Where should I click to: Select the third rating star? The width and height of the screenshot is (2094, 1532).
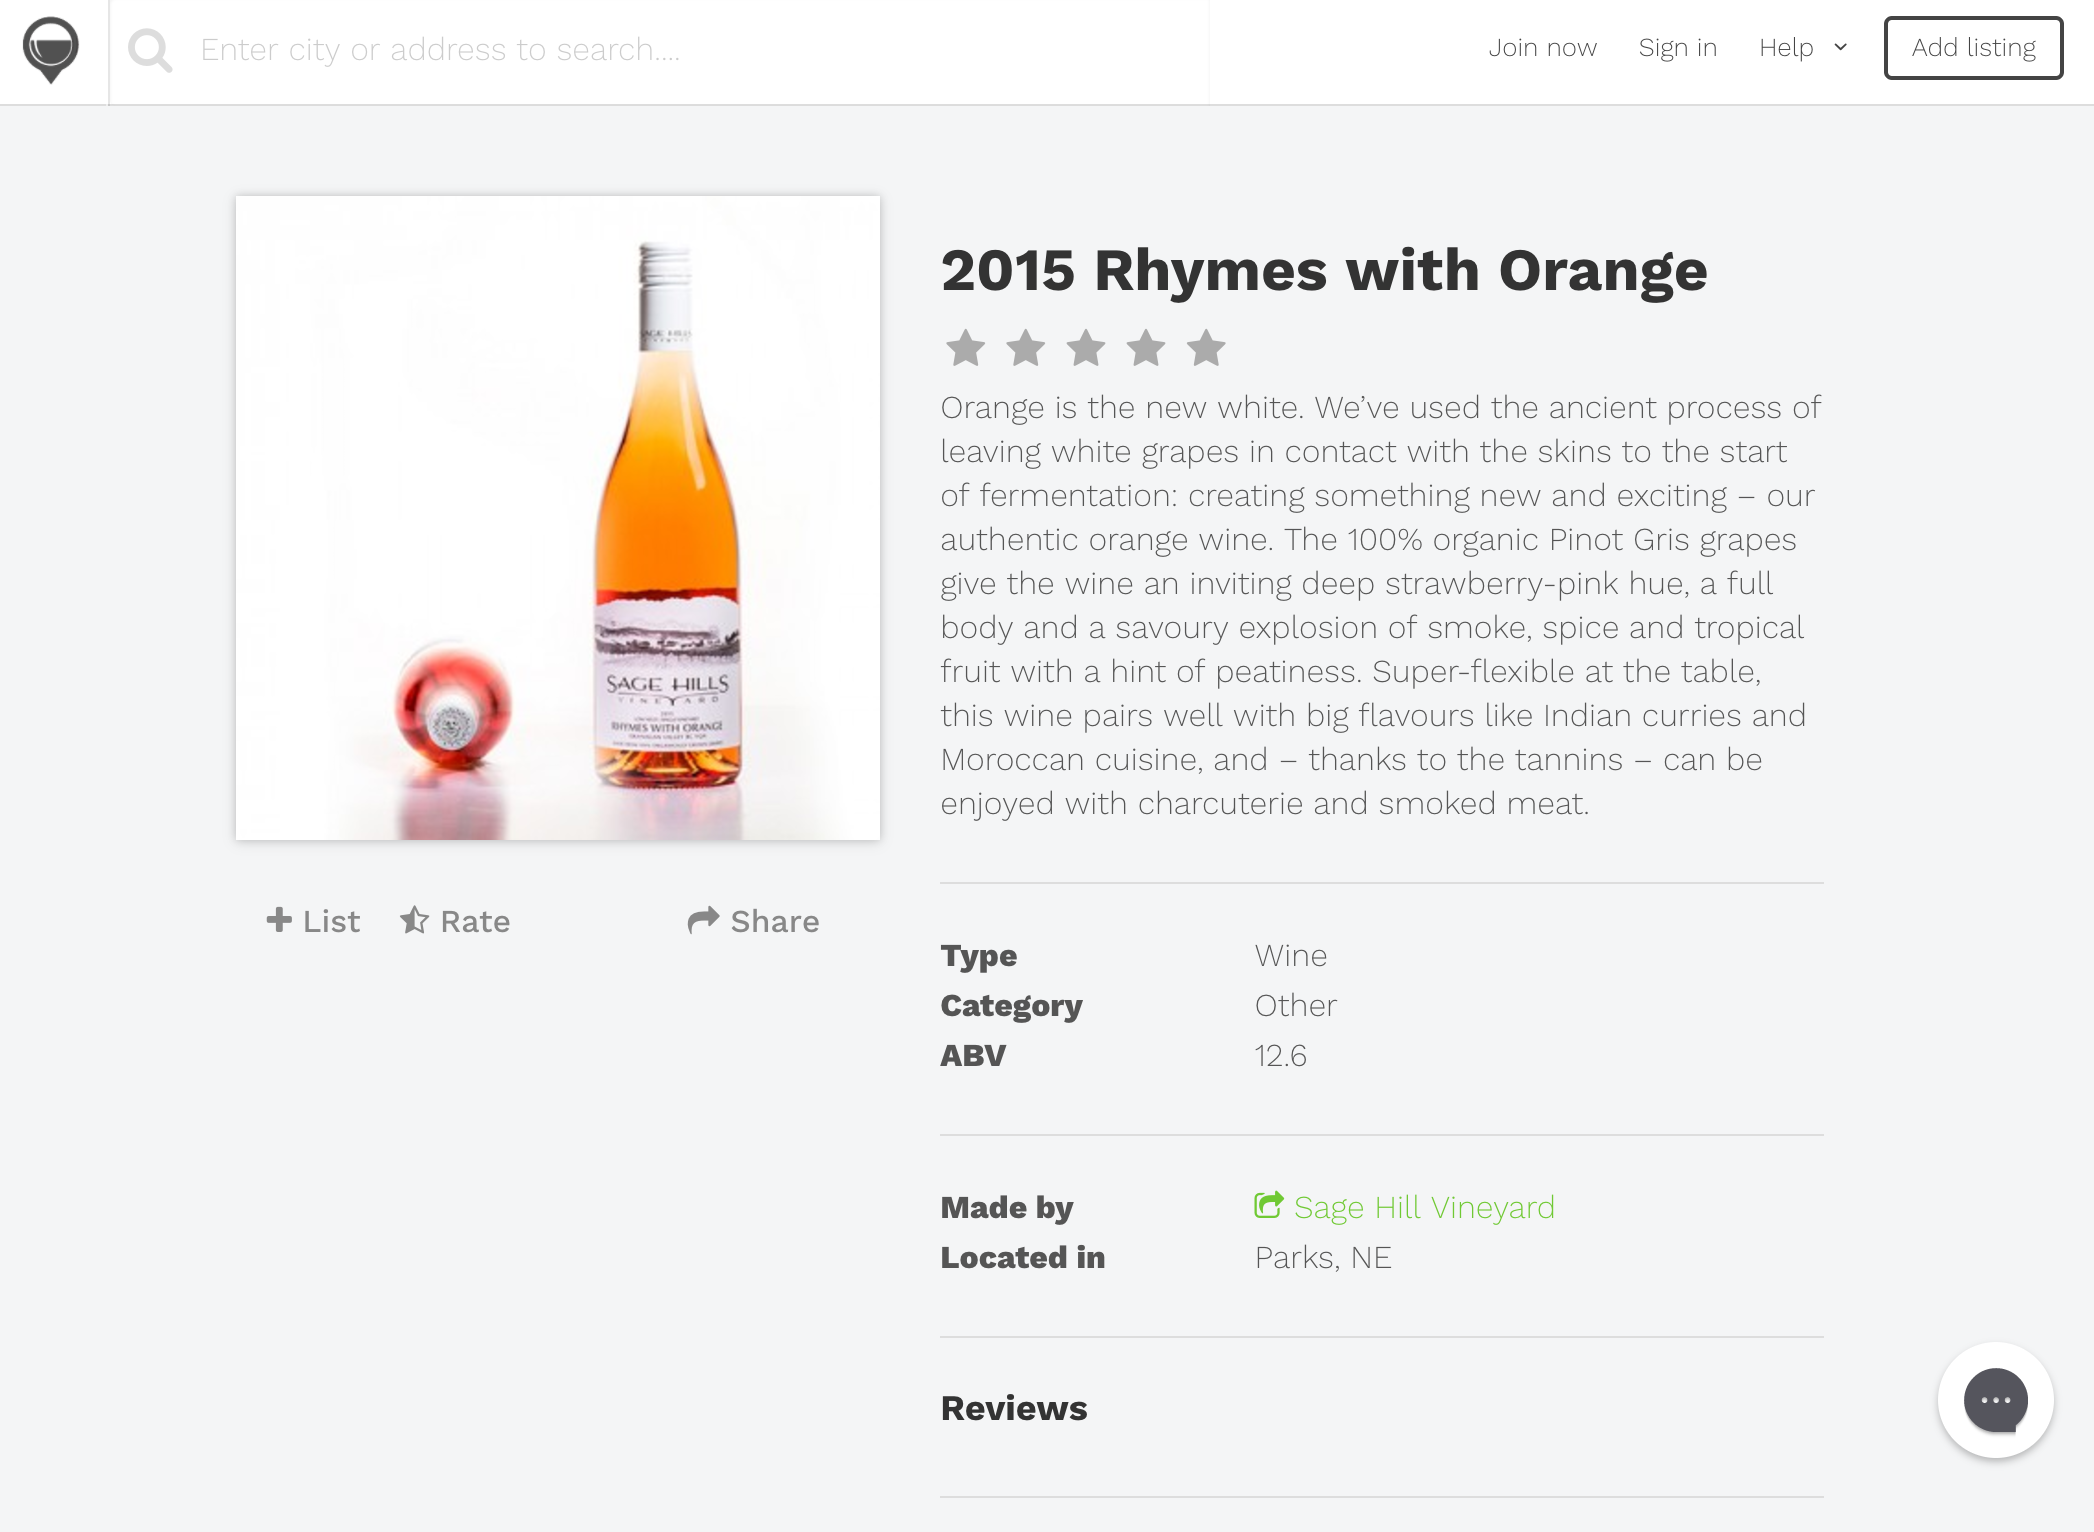[x=1086, y=348]
